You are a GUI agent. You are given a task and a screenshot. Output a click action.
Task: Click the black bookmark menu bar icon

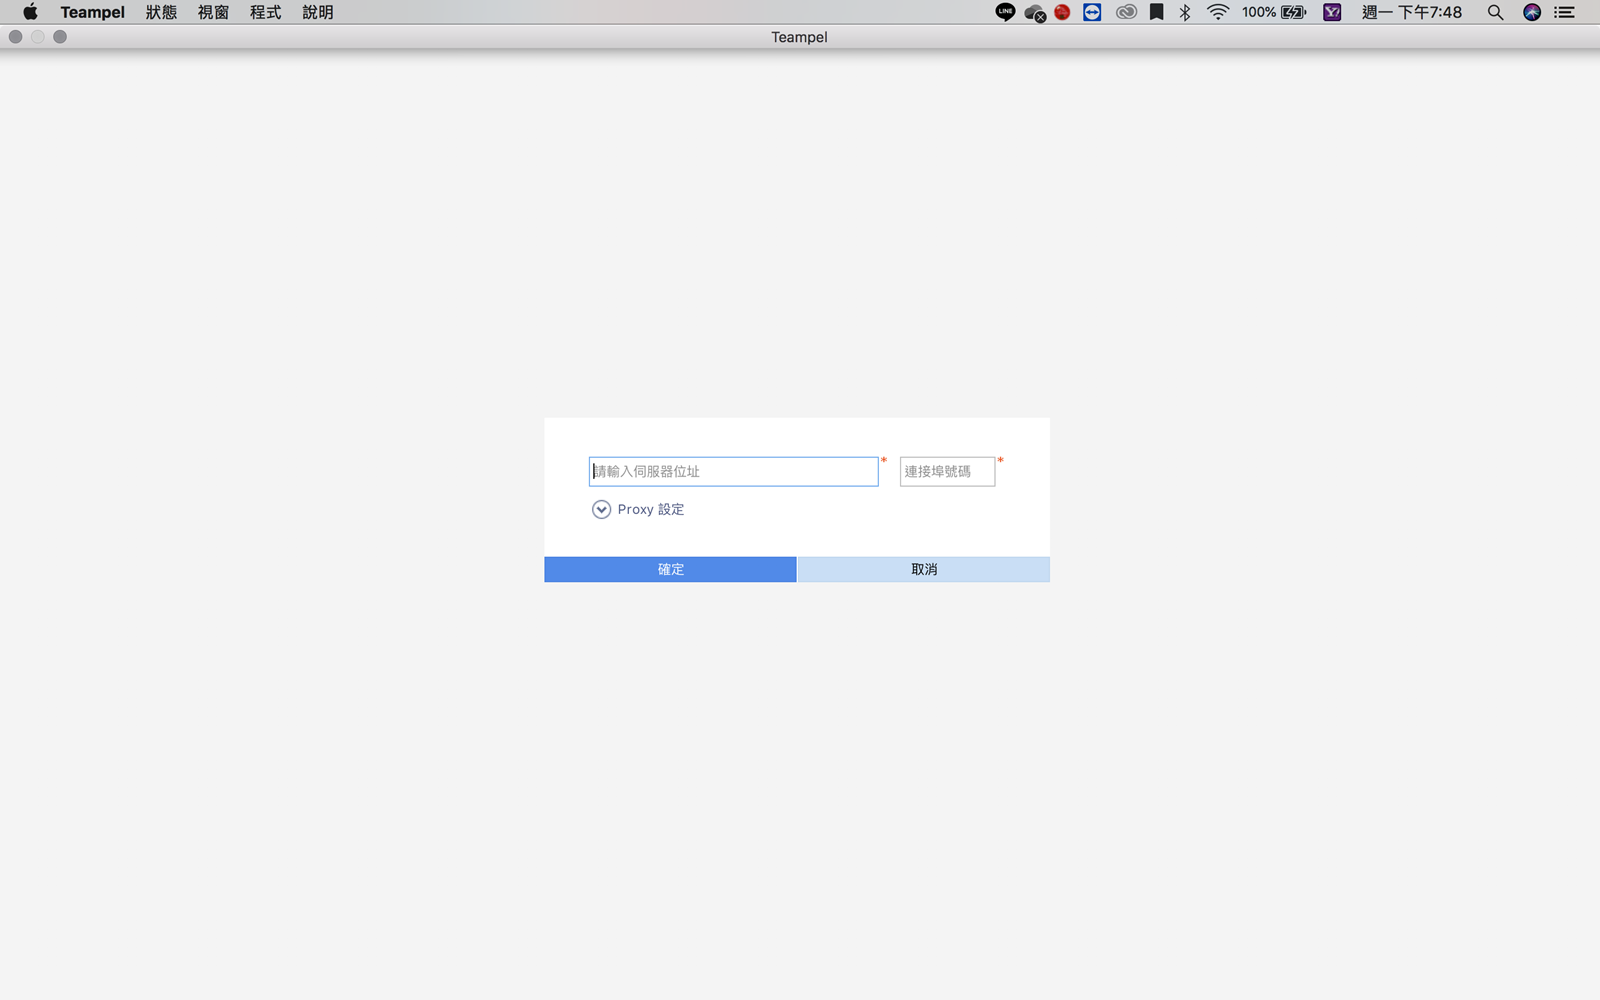click(1156, 12)
